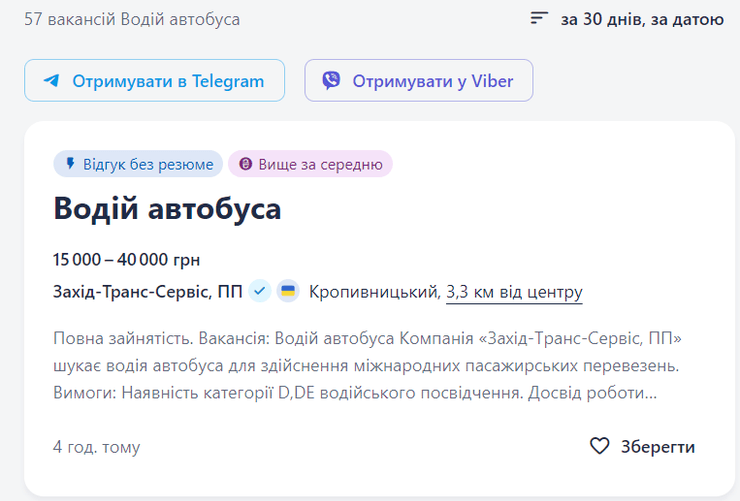Click the sort lines icon
The width and height of the screenshot is (740, 501).
[539, 18]
